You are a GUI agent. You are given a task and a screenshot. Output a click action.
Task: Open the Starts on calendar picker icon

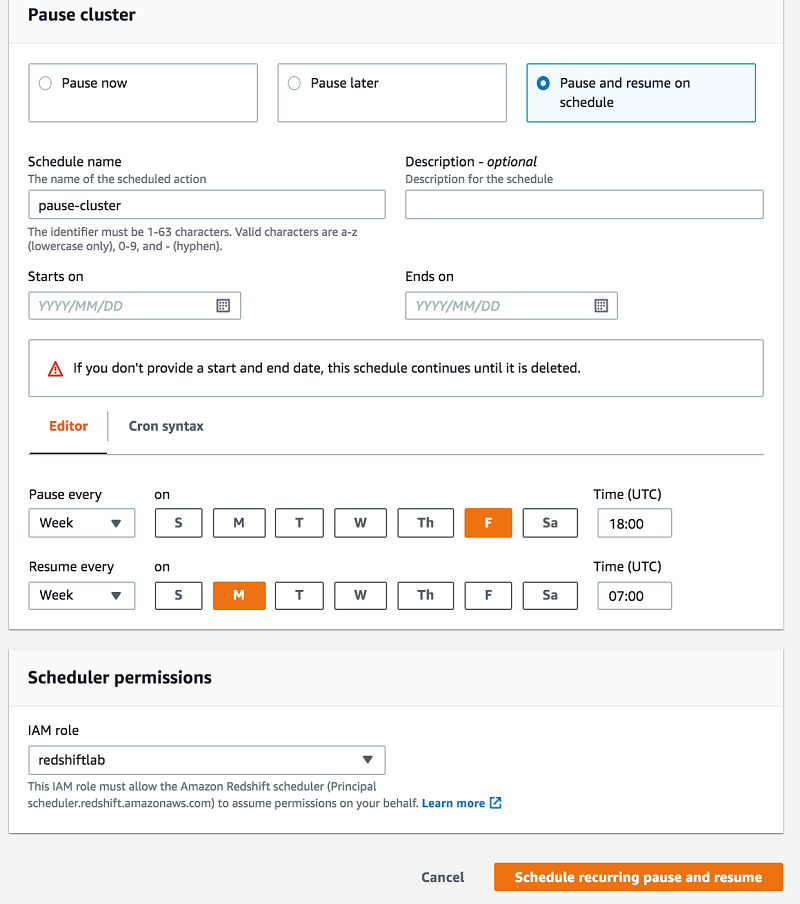click(223, 306)
